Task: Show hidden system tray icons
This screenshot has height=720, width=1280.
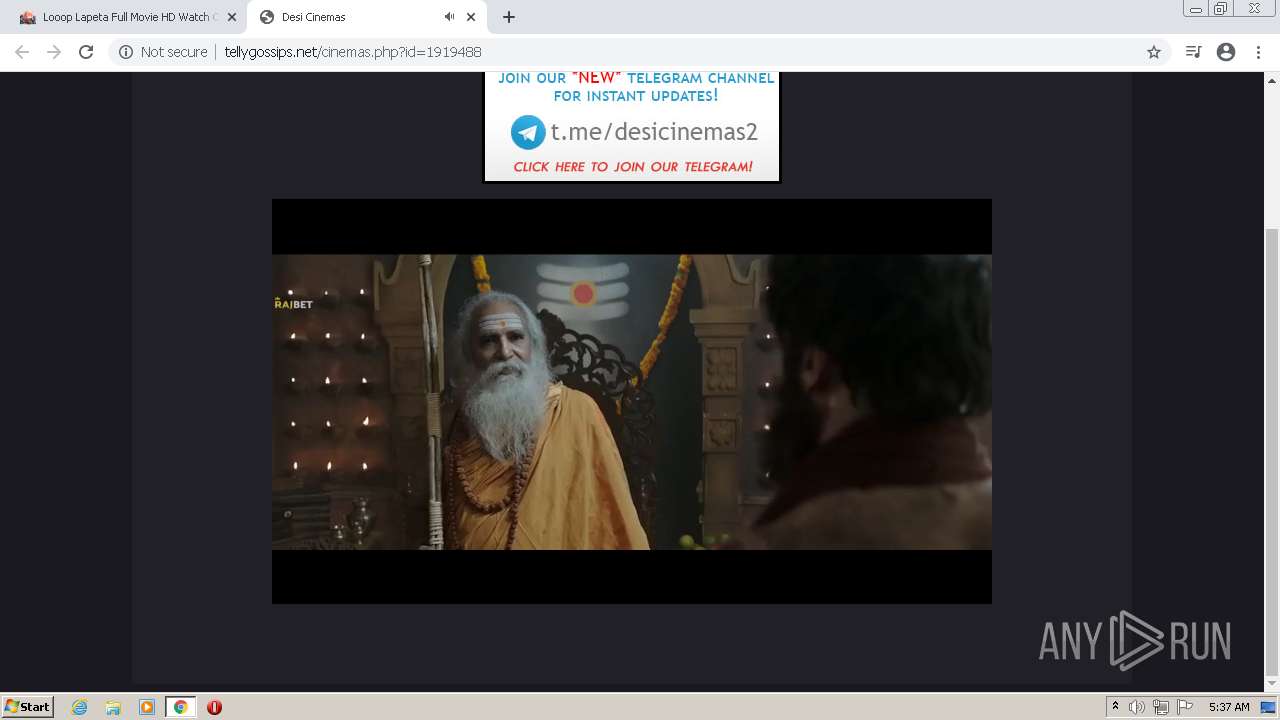Action: point(1115,707)
